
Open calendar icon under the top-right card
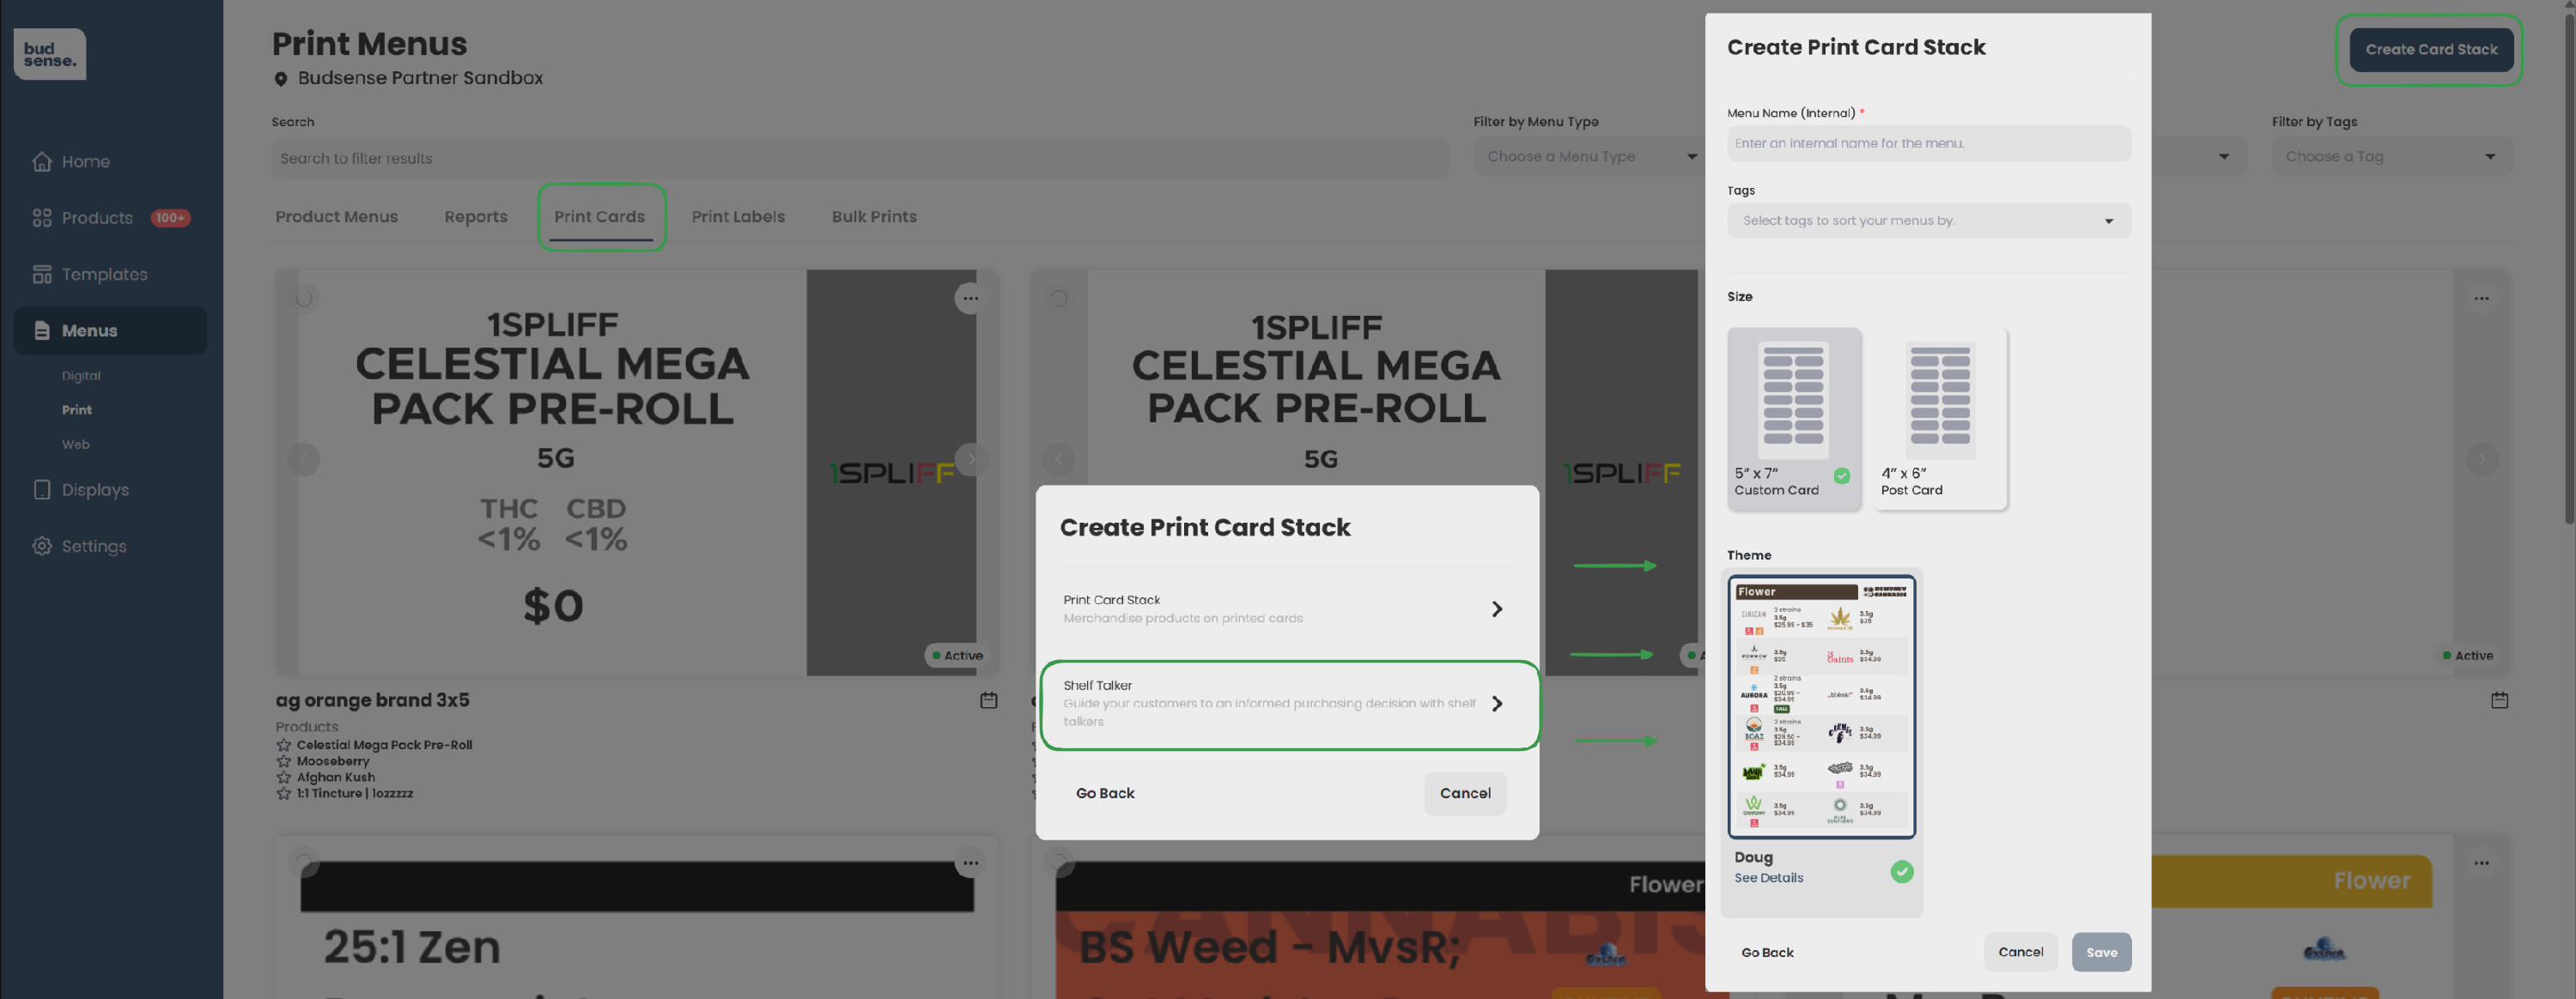2499,700
